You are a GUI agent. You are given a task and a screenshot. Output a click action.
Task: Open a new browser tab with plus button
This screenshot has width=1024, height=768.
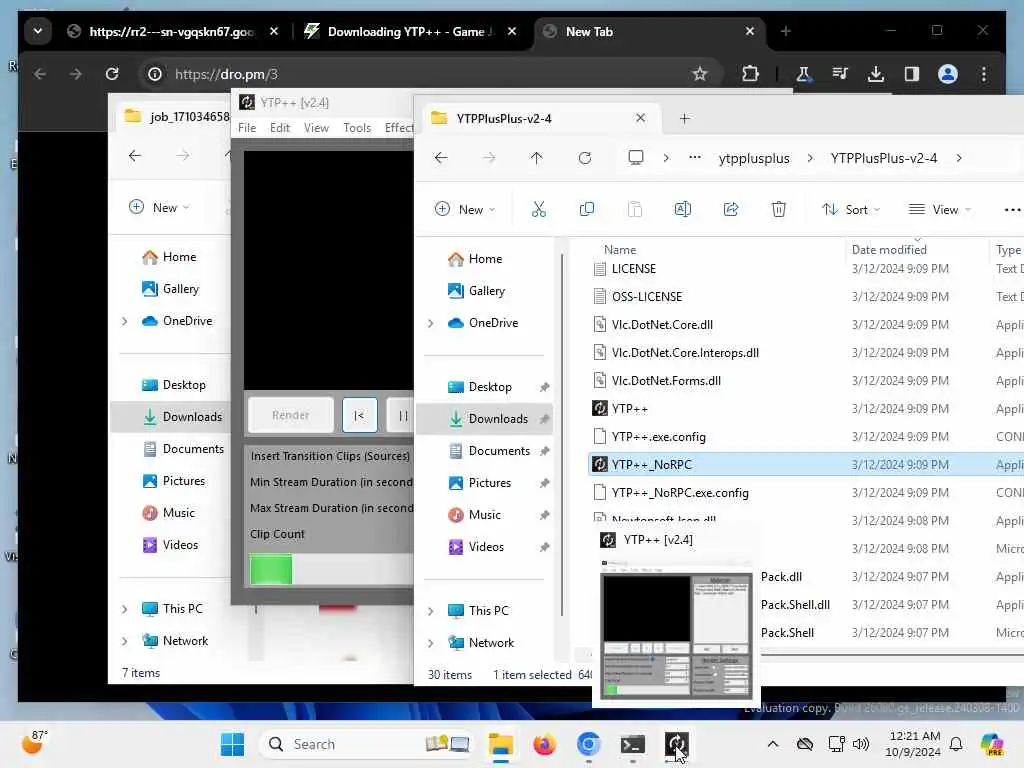click(x=786, y=31)
